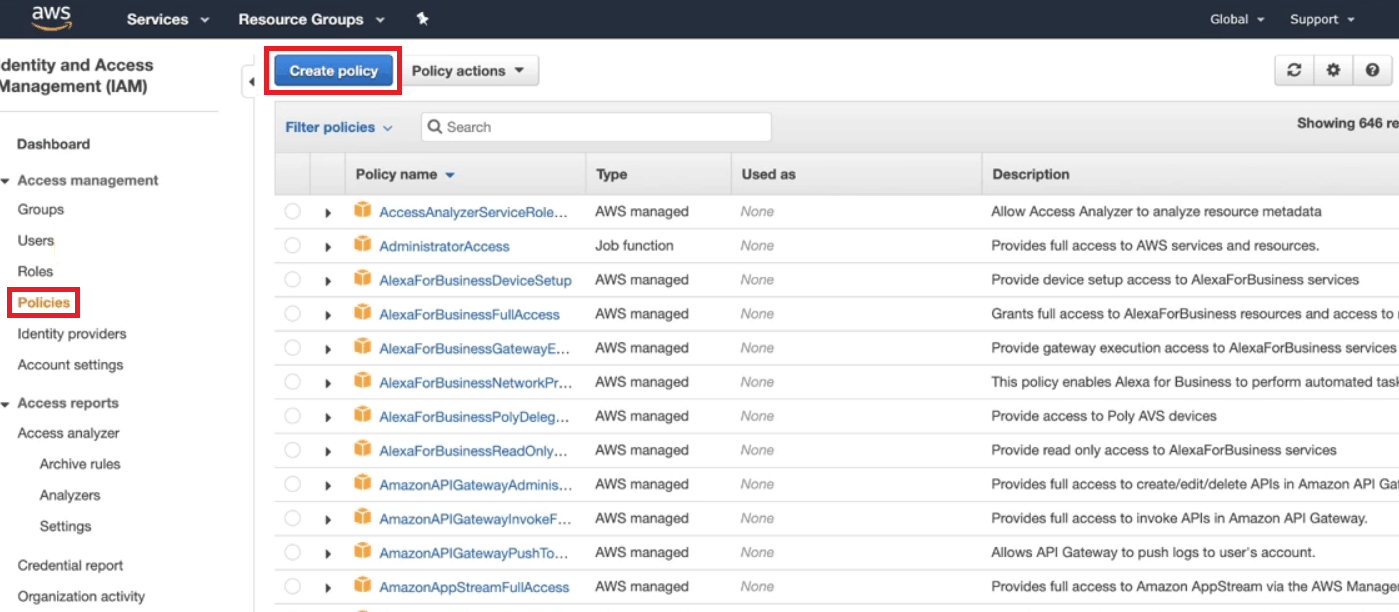Select the AdministratorAccess policy radio button
This screenshot has height=612, width=1399.
(x=292, y=246)
